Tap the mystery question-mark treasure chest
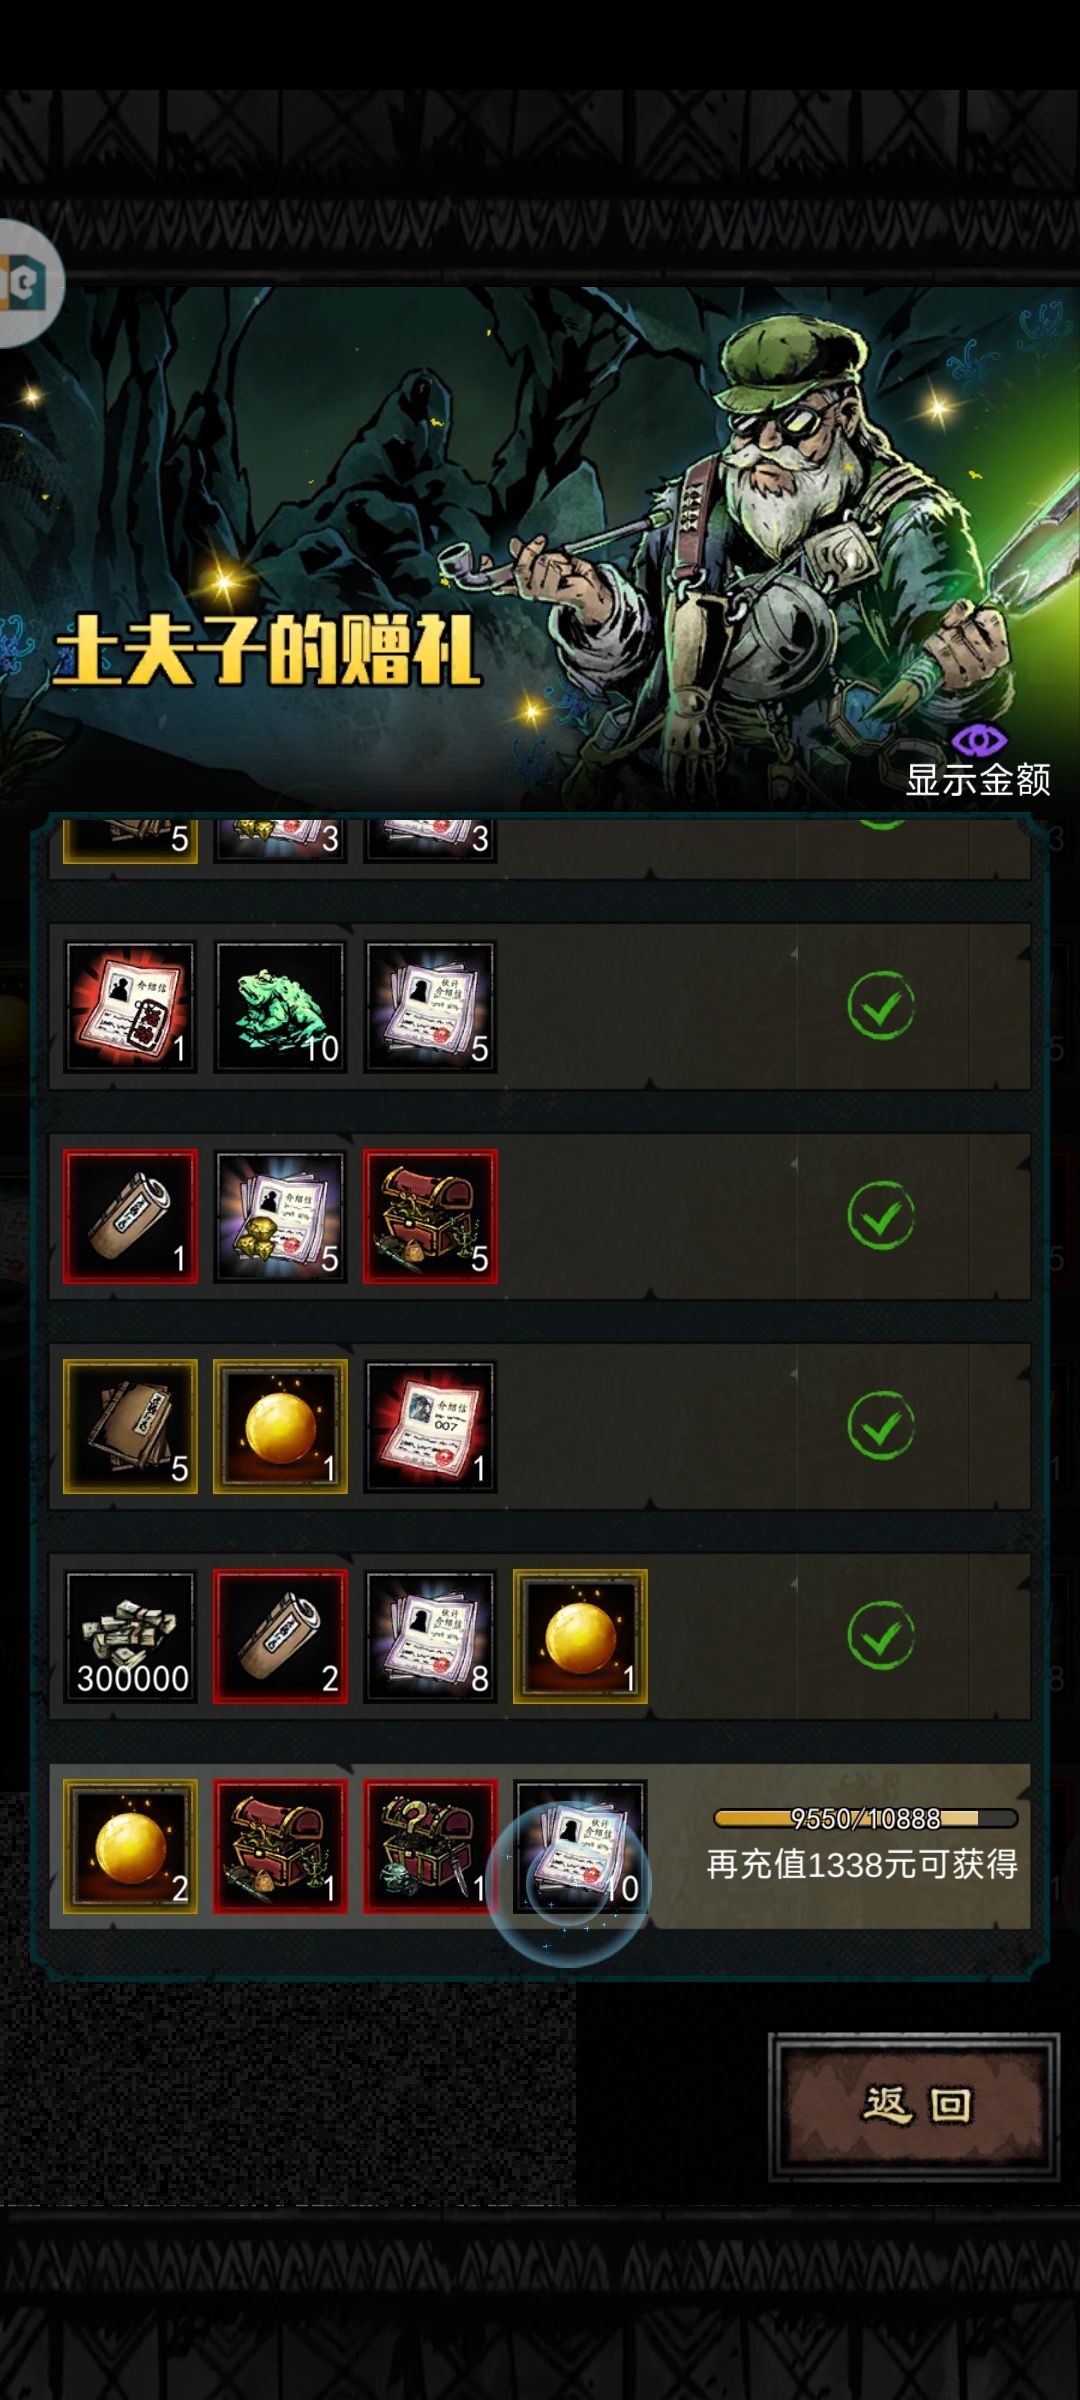1080x2400 pixels. point(430,1846)
